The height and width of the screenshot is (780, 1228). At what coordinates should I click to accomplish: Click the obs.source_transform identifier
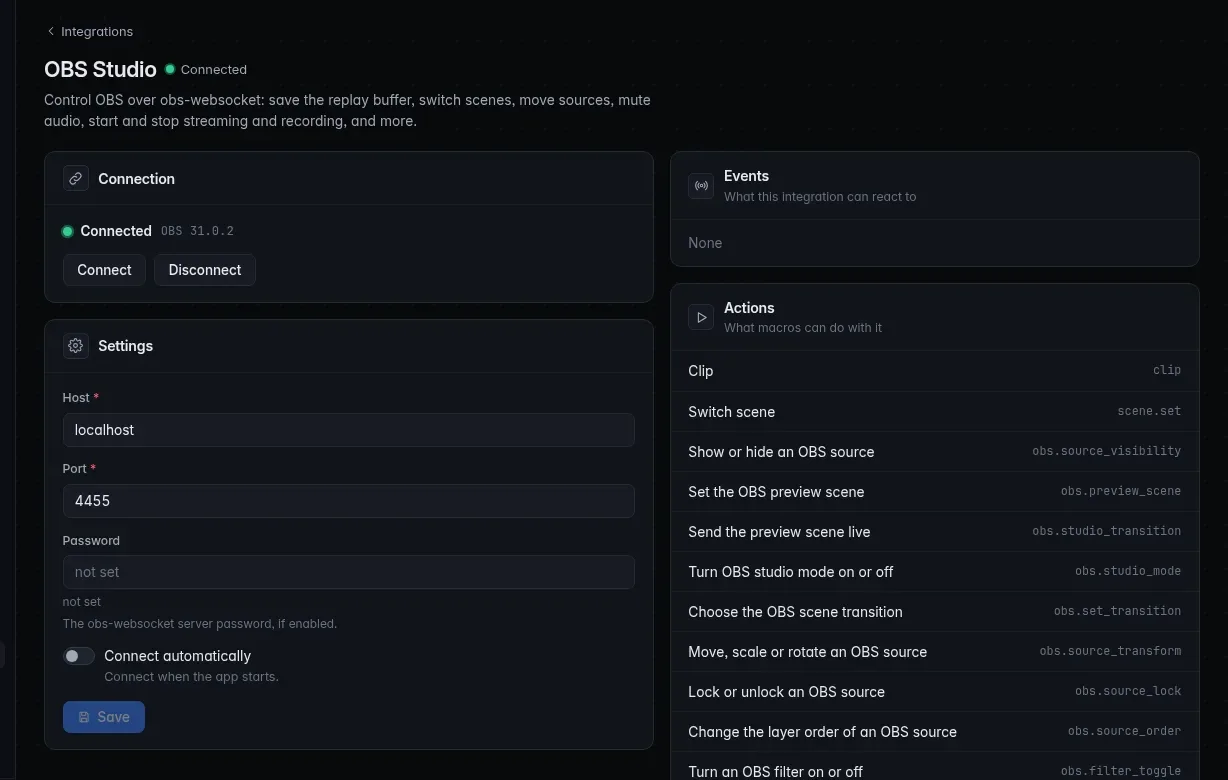coord(1110,651)
